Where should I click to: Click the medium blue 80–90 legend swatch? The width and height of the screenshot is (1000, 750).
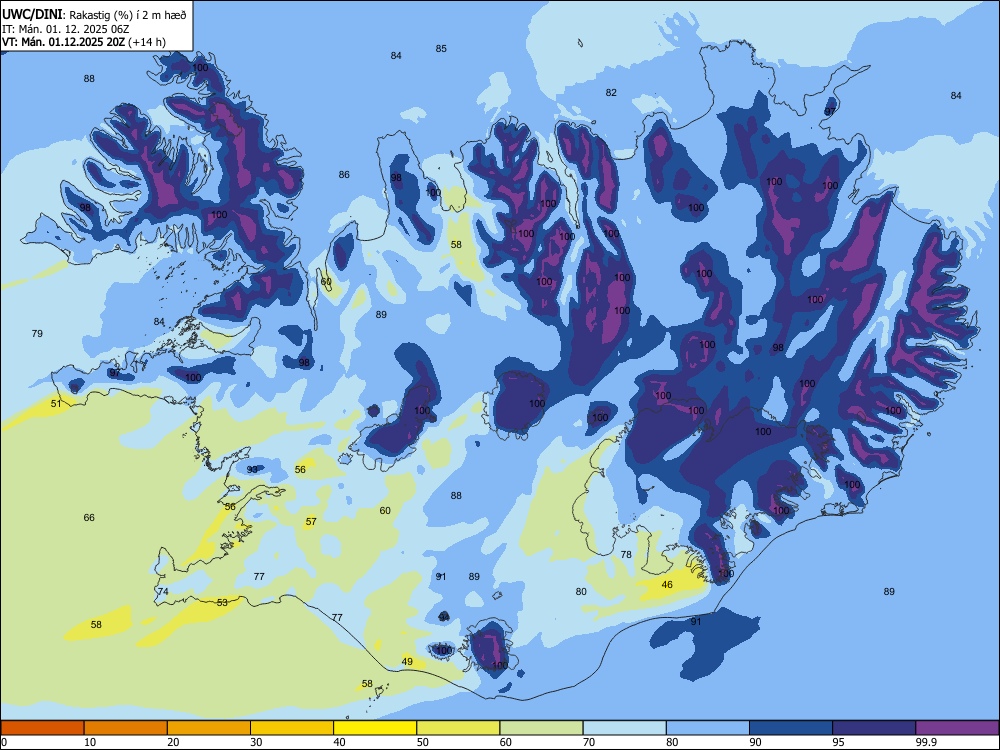[708, 728]
